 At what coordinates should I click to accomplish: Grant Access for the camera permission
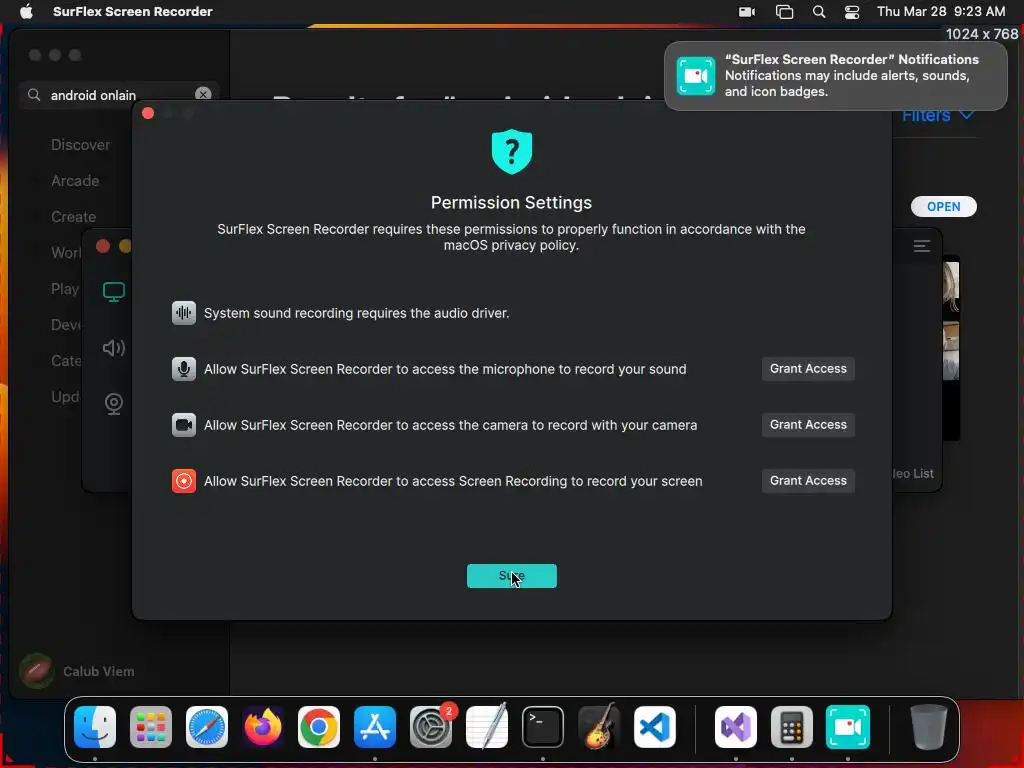tap(808, 424)
